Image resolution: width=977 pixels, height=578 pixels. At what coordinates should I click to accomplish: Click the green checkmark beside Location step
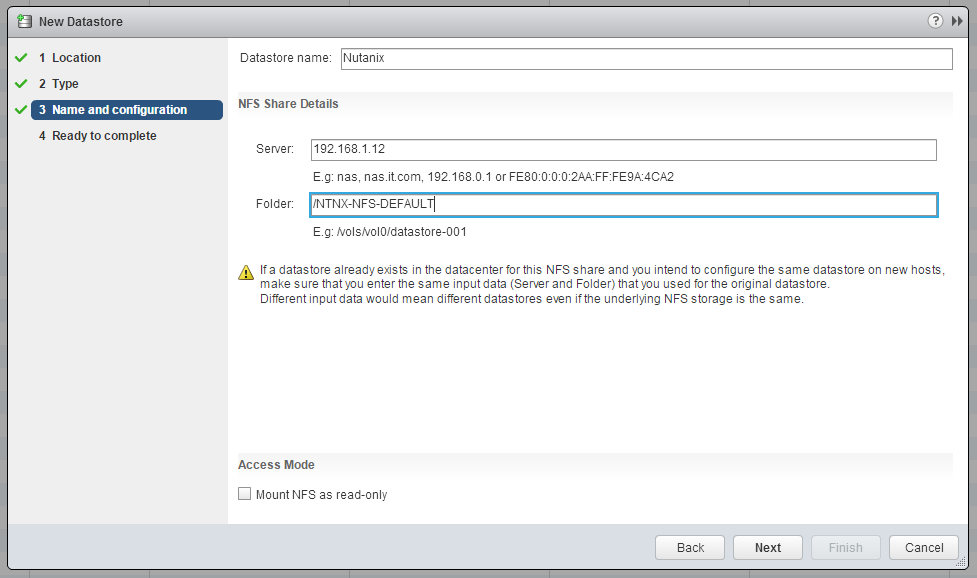point(20,58)
